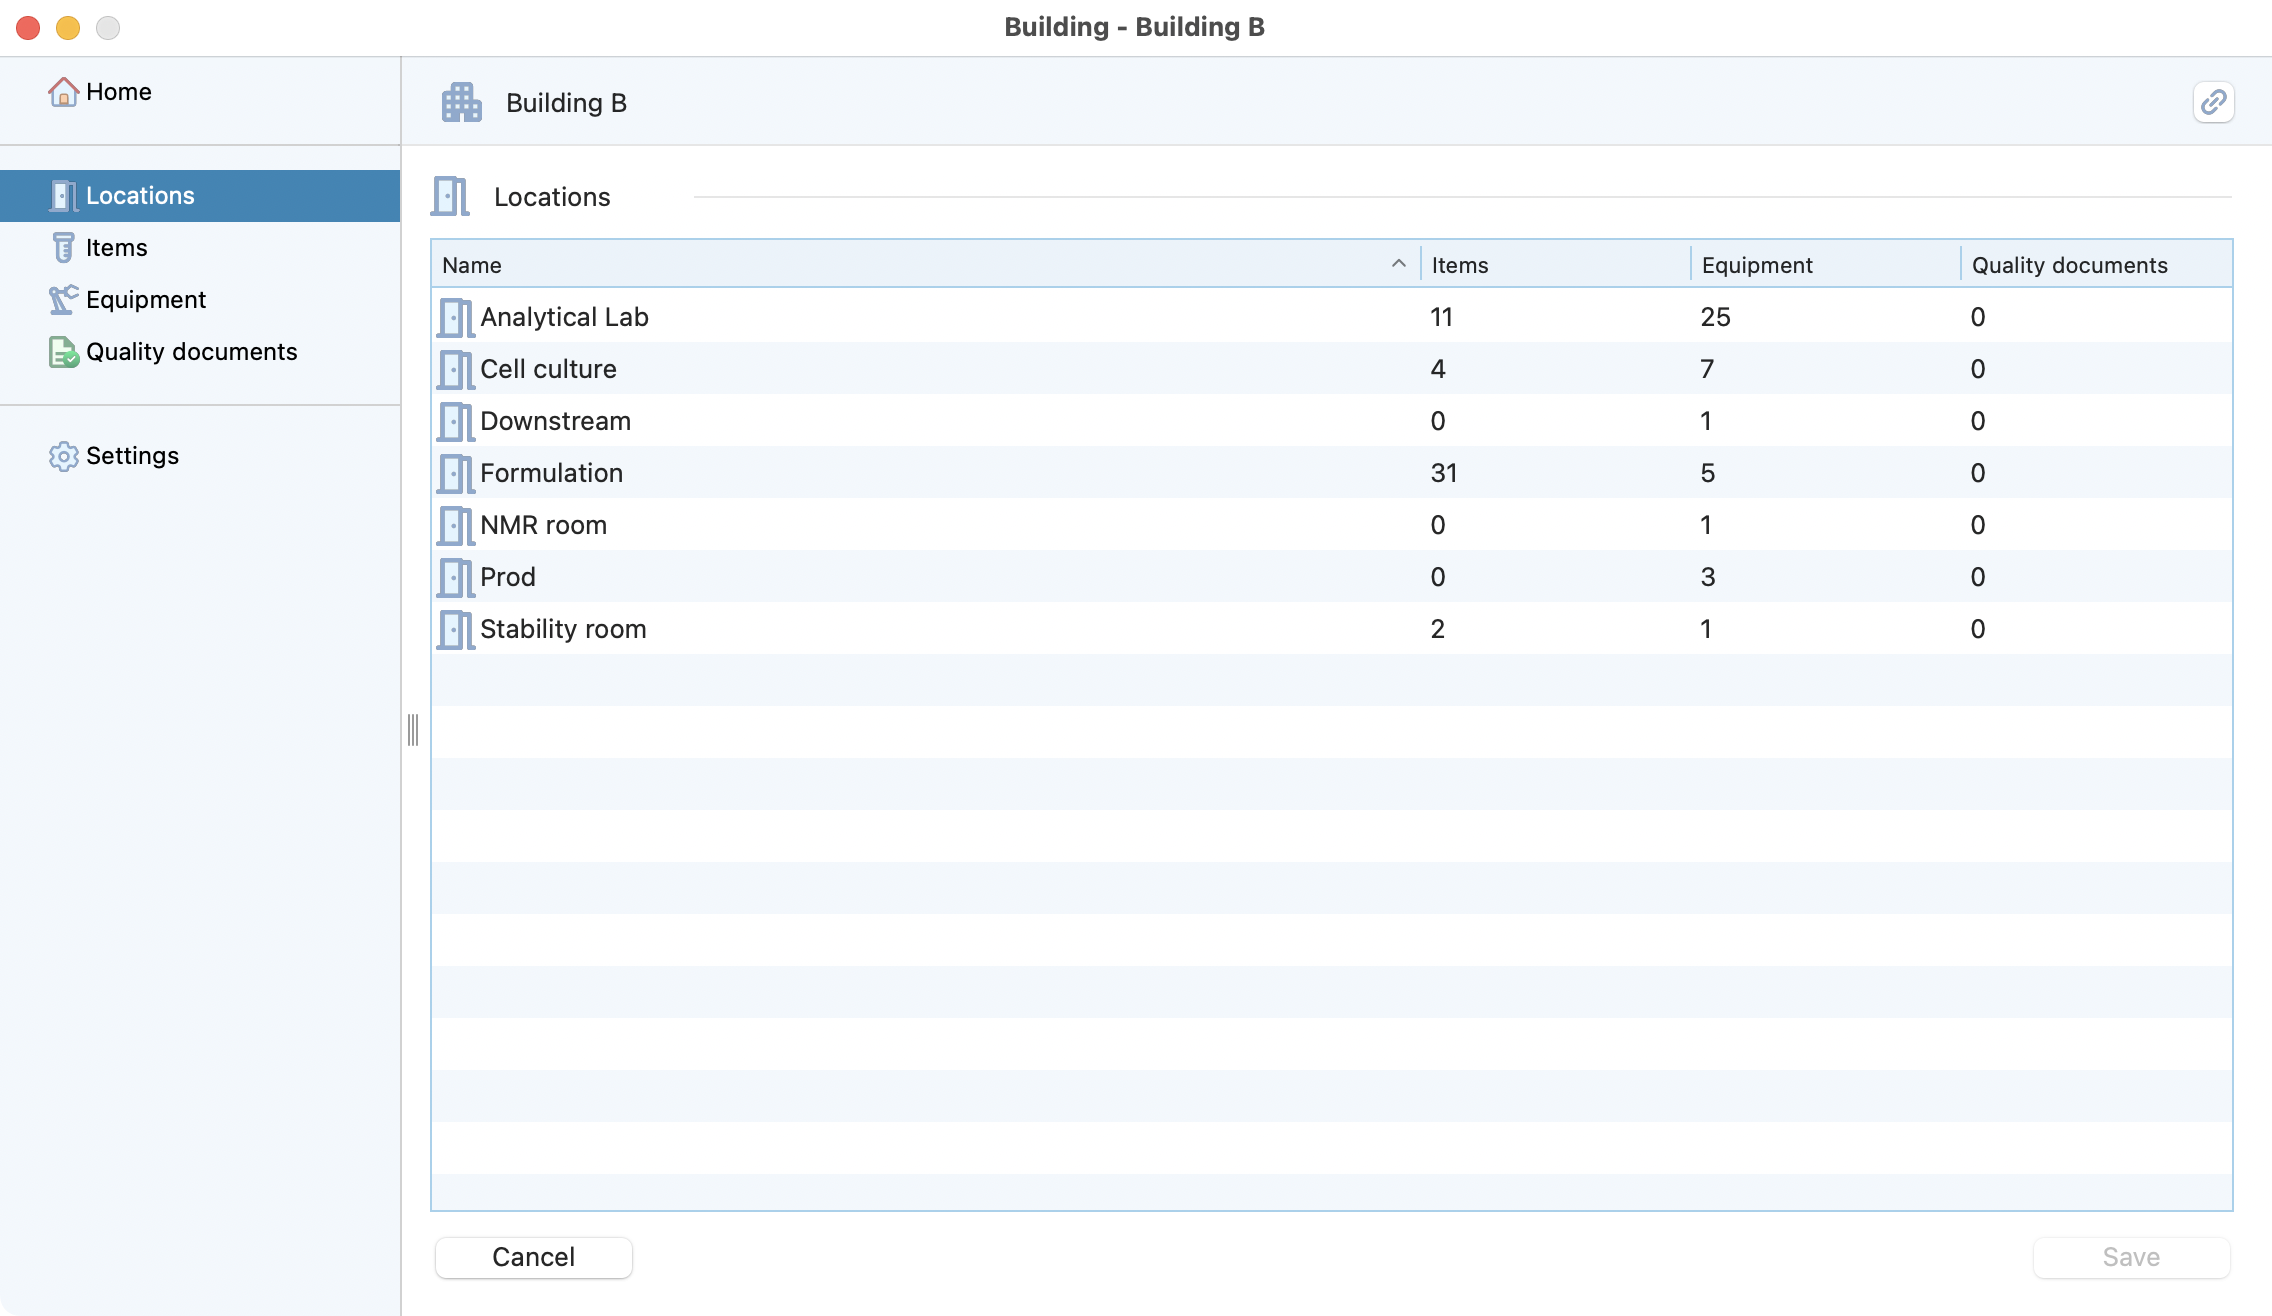Select the Analytical Lab row name
Viewport: 2272px width, 1316px height.
(564, 317)
